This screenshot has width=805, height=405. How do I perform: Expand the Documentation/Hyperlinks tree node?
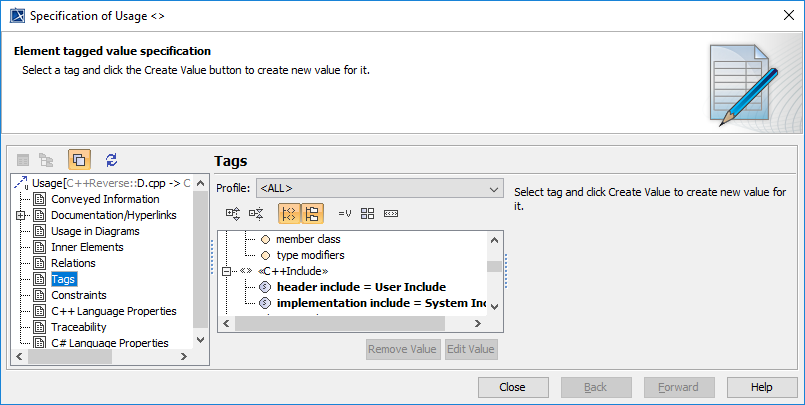click(x=21, y=215)
